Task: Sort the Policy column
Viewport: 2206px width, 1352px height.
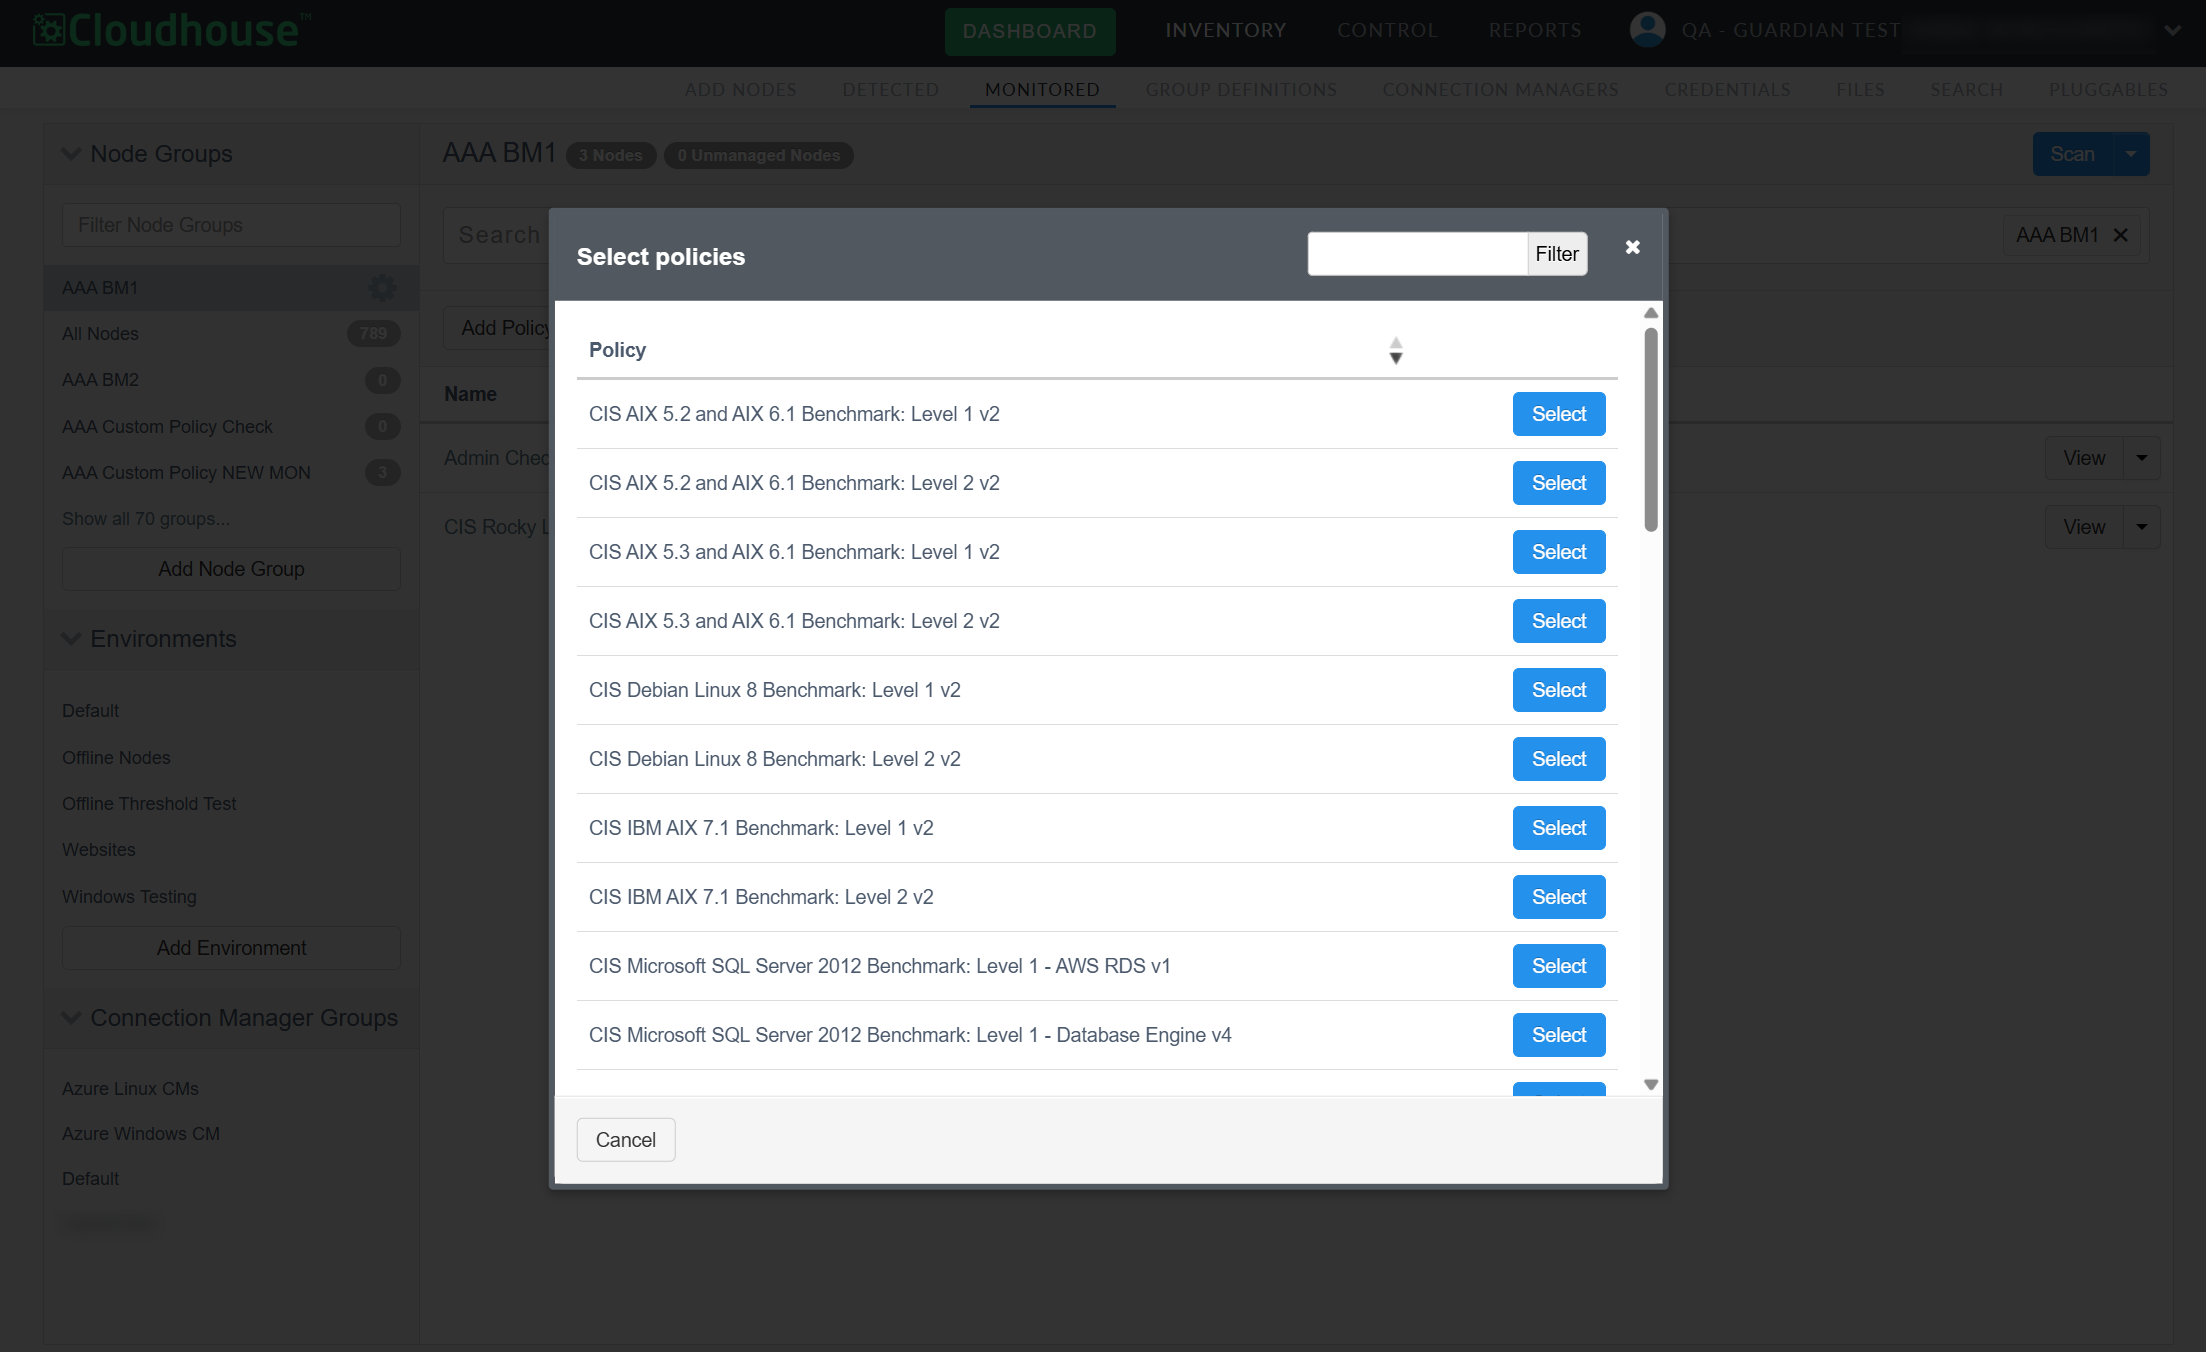Action: point(1396,351)
